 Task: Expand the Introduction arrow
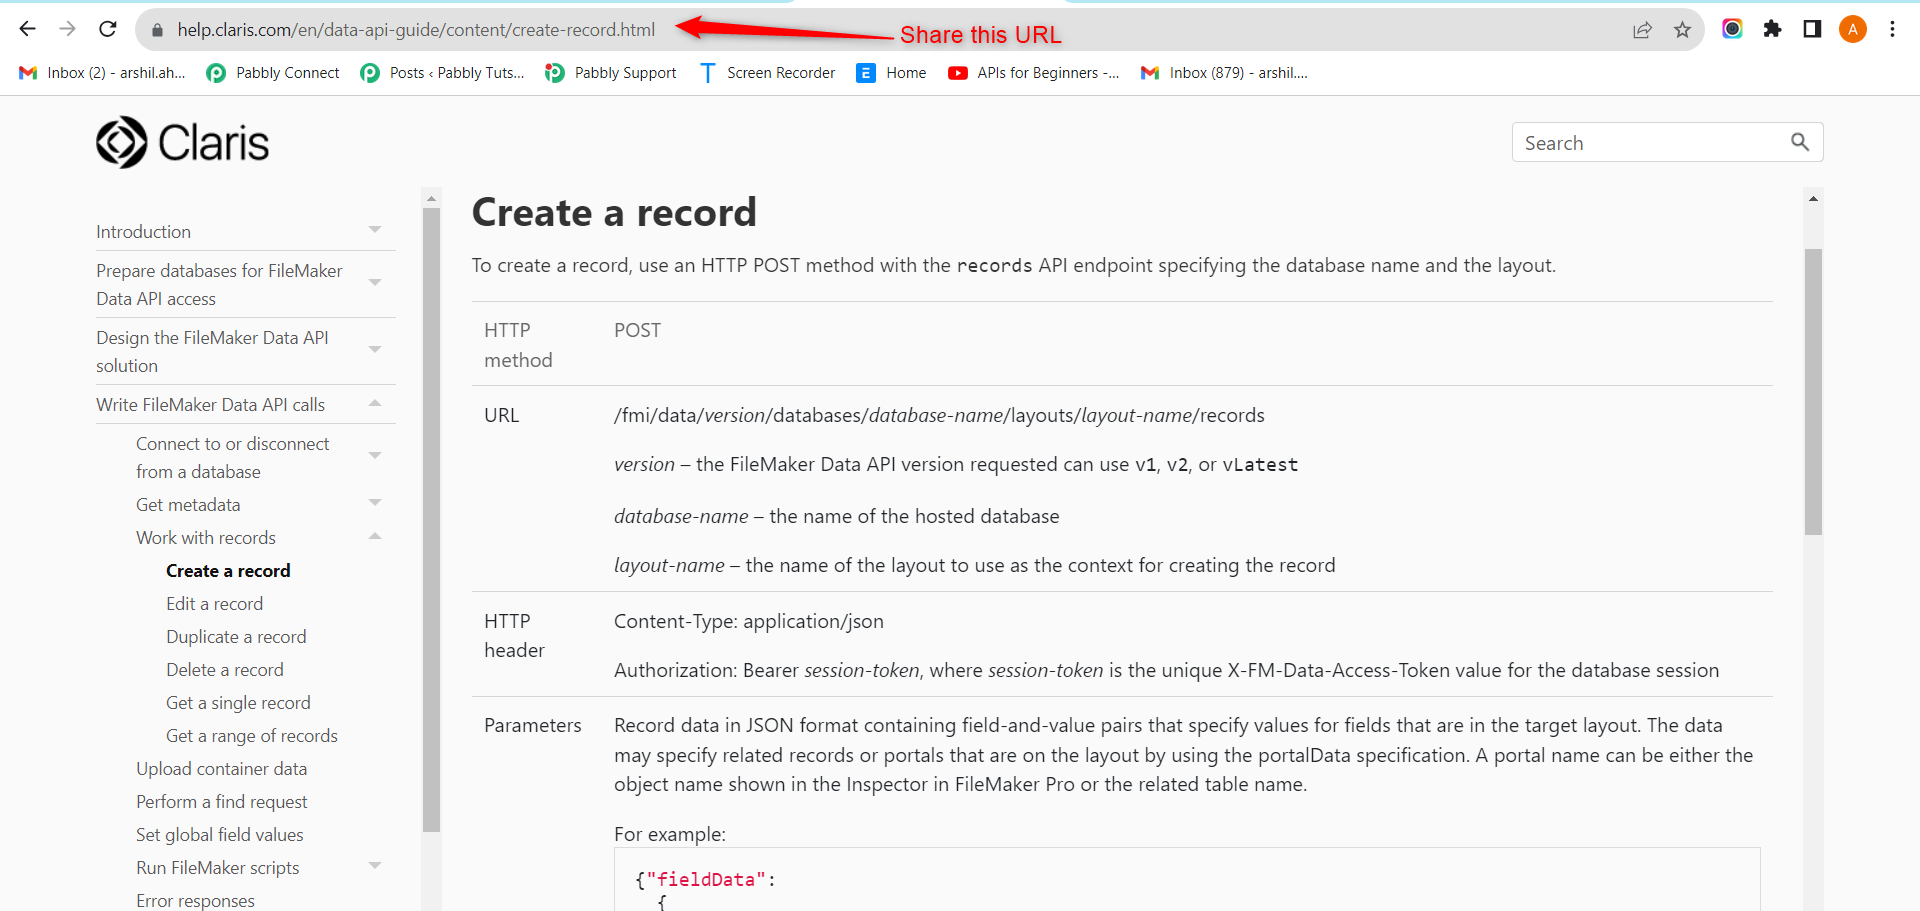coord(375,231)
